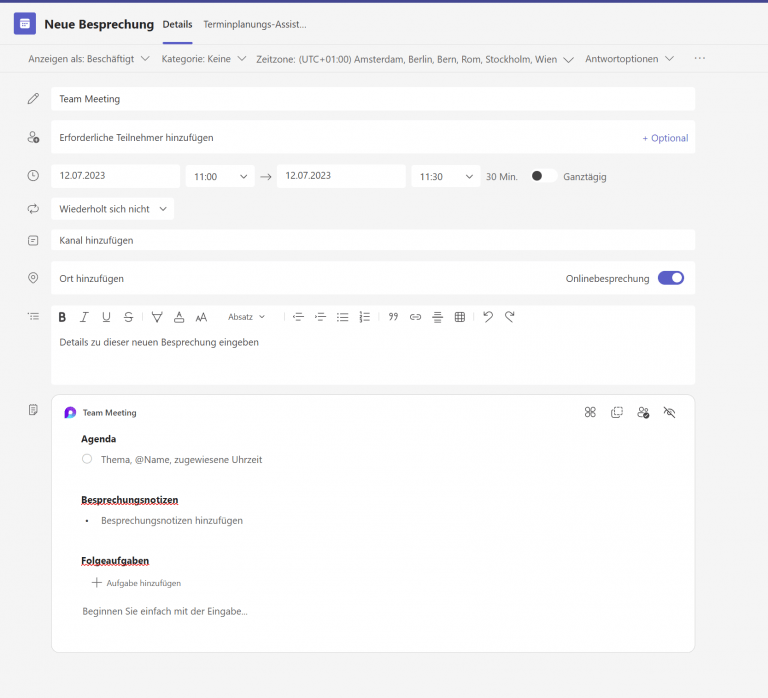Insert a quote block
This screenshot has height=698, width=768.
click(x=393, y=317)
